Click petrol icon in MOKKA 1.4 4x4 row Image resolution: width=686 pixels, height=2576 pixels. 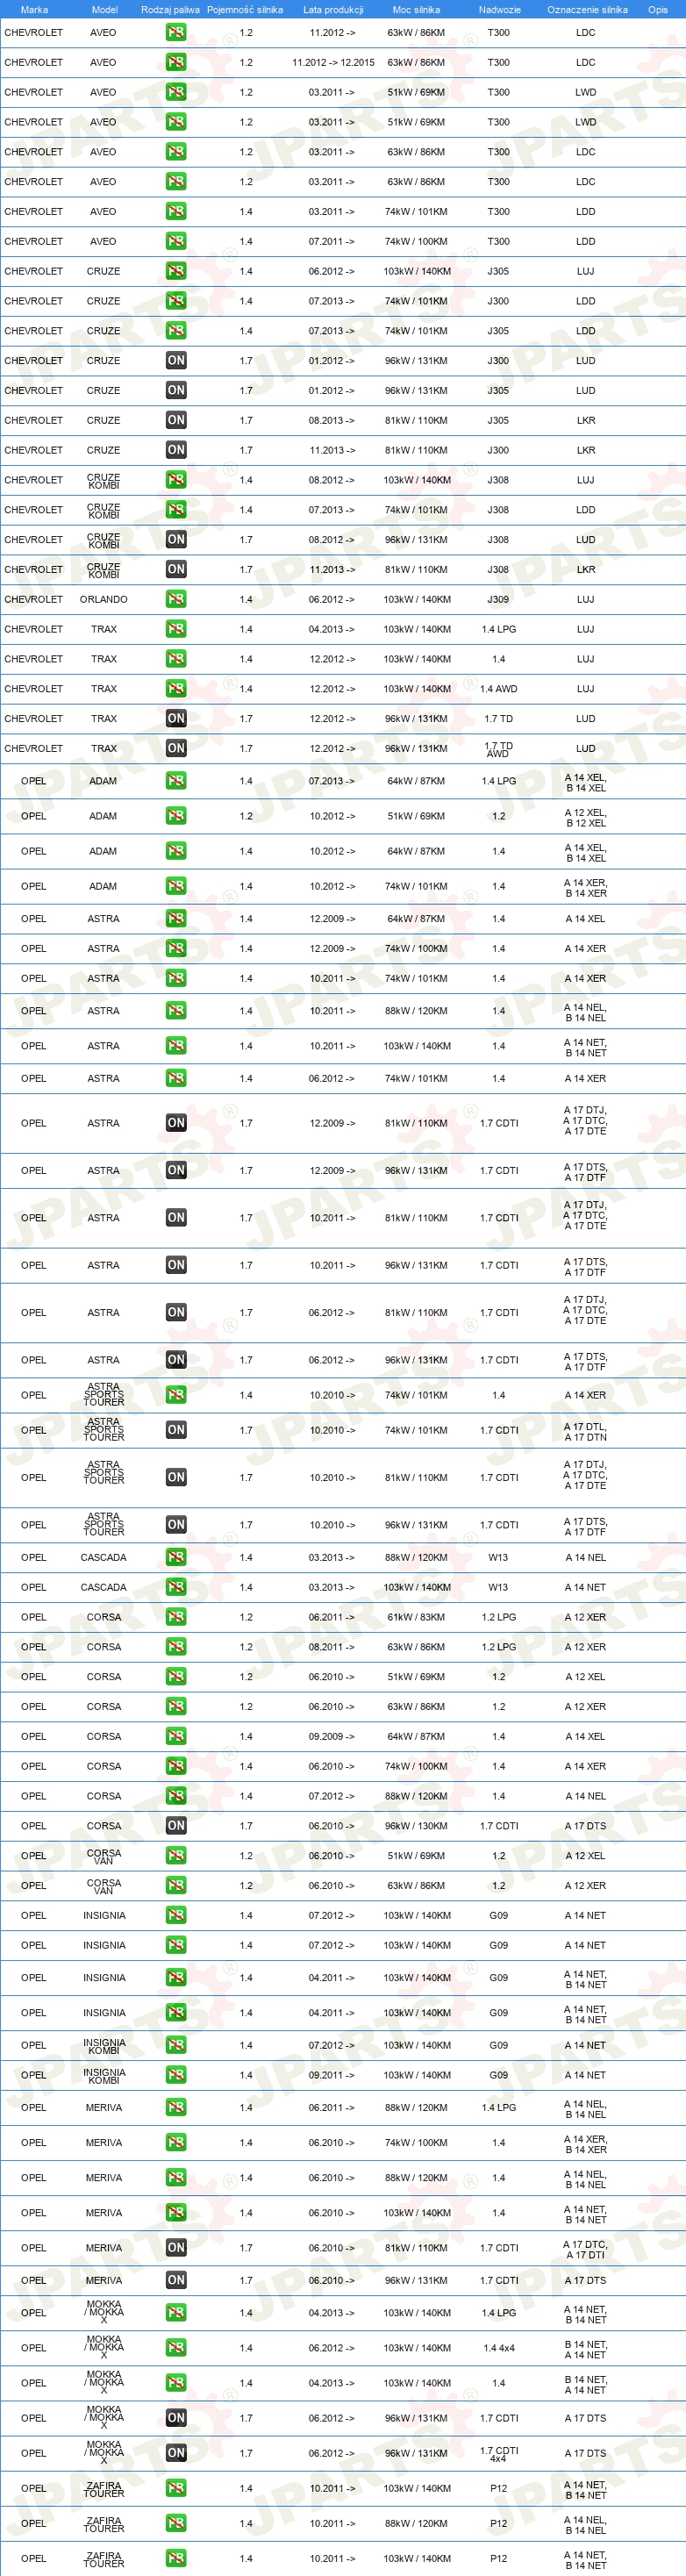176,2348
